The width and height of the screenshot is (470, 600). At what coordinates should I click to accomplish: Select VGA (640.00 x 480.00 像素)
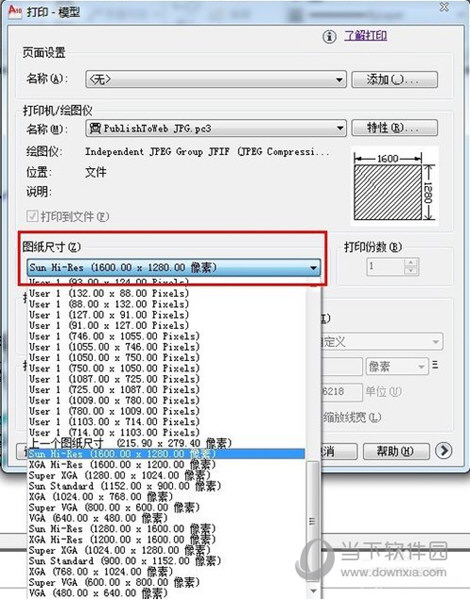coord(167,518)
